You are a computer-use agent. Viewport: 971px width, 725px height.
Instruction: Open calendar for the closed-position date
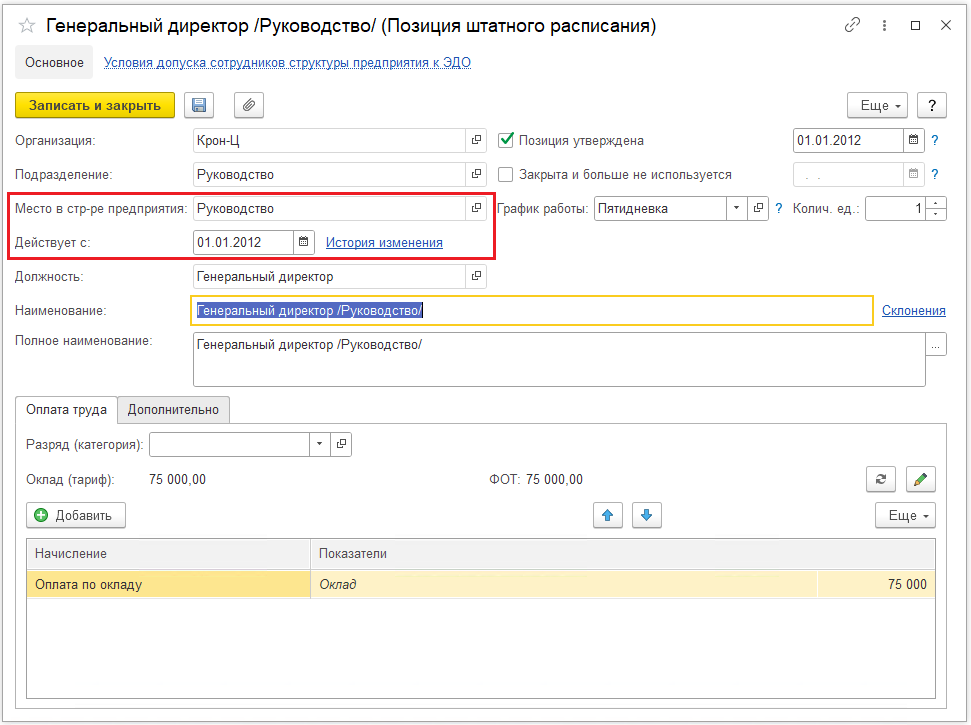coord(913,175)
